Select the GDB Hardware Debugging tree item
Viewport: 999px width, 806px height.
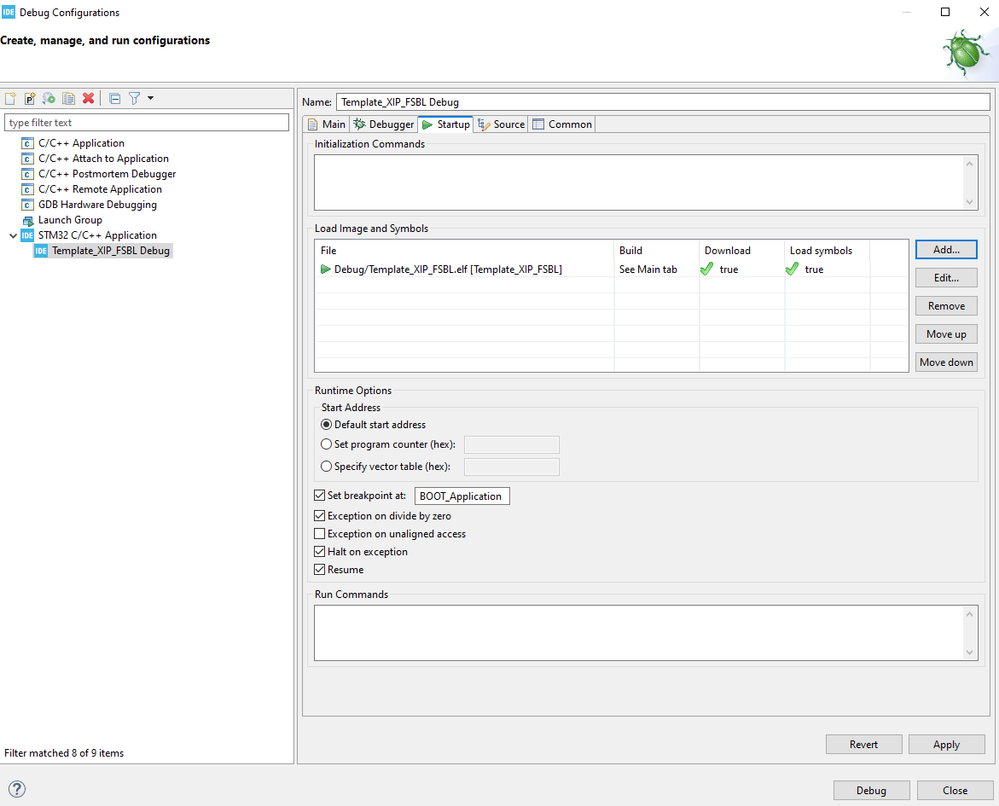click(x=97, y=205)
